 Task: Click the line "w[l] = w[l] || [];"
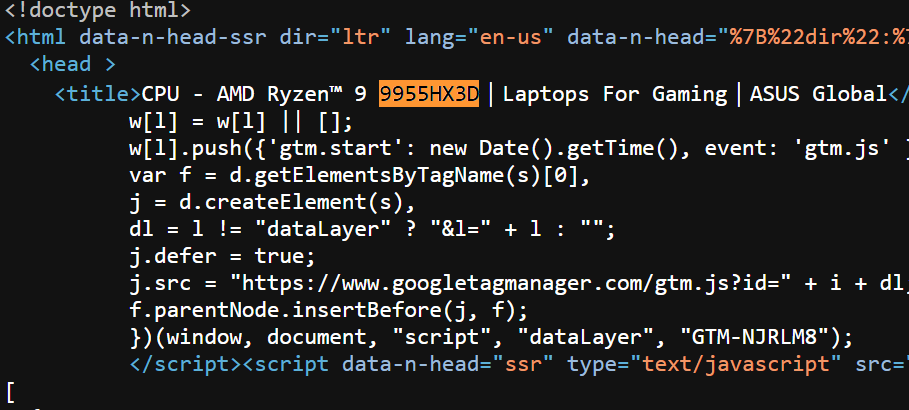(241, 122)
